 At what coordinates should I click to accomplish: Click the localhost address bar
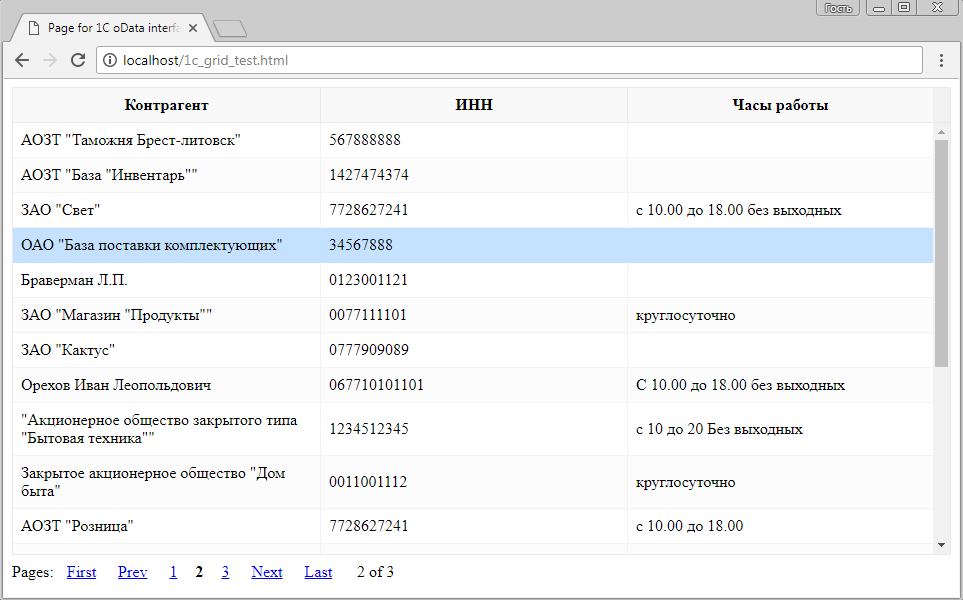click(500, 61)
